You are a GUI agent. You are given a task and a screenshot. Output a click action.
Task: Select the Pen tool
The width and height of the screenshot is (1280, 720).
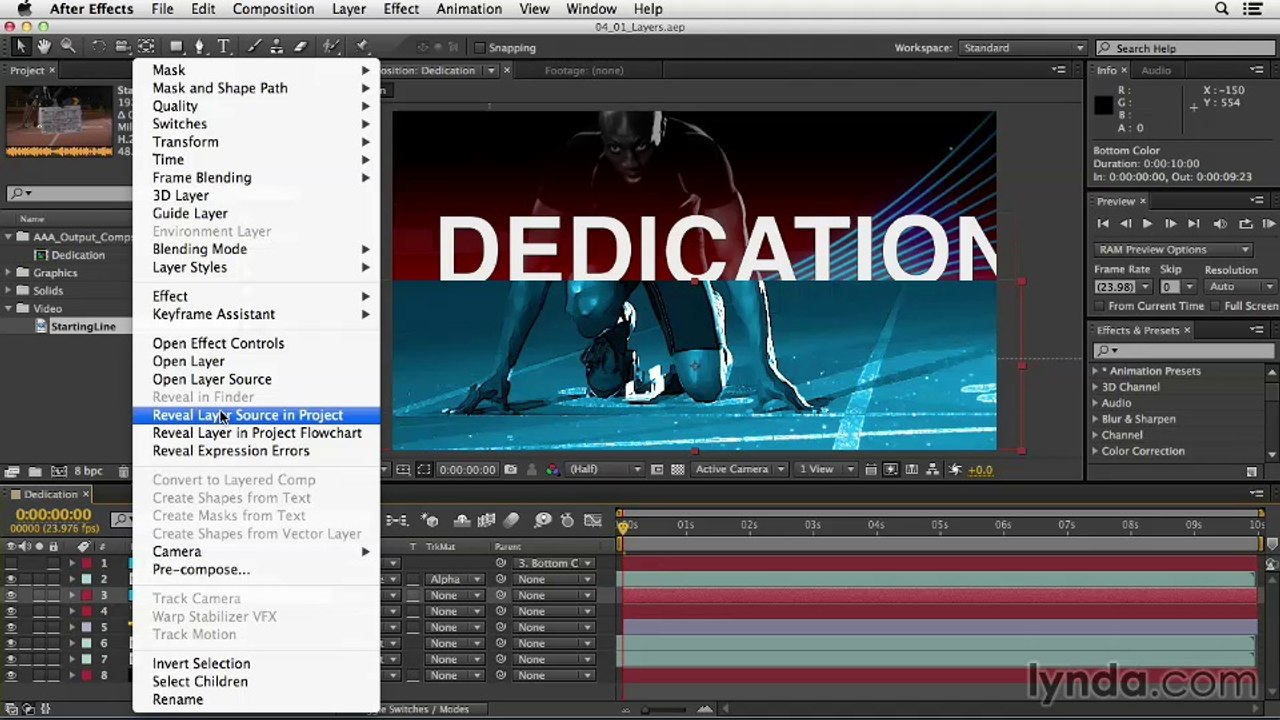tap(200, 47)
